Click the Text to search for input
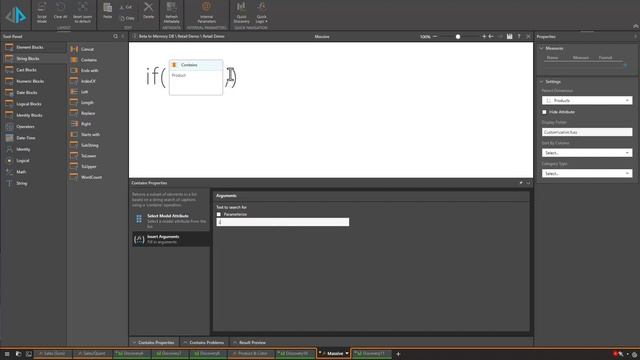The image size is (640, 360). (x=282, y=222)
